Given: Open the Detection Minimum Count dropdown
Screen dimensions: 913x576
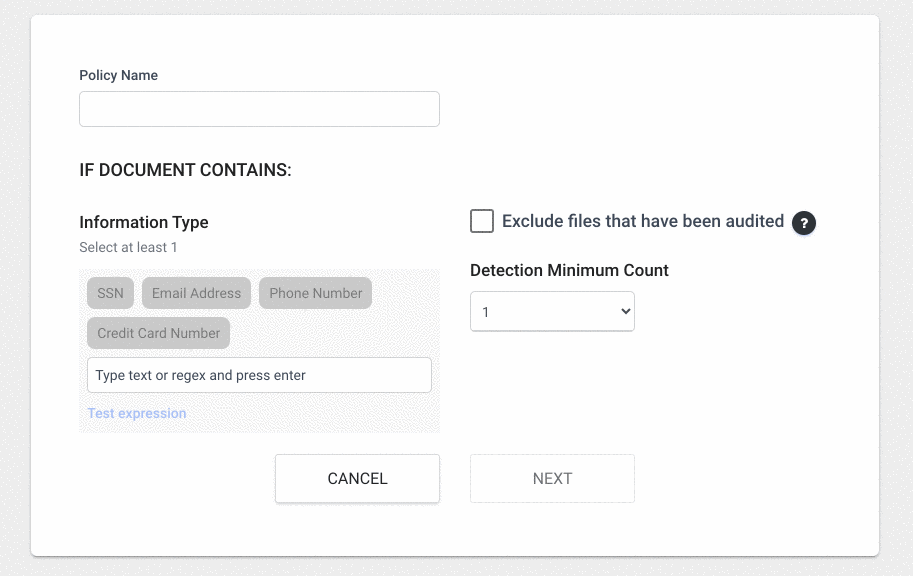Looking at the screenshot, I should pyautogui.click(x=552, y=311).
